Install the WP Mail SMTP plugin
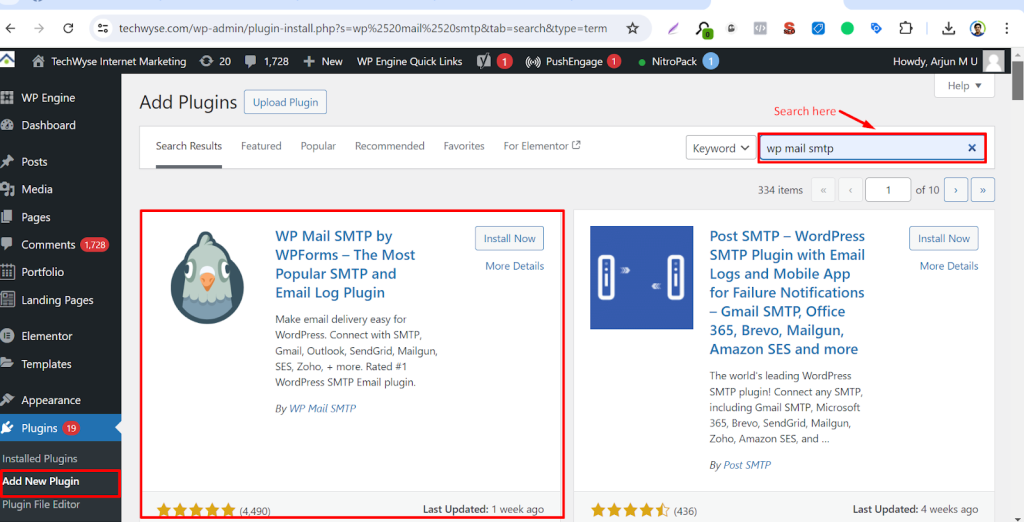The image size is (1024, 522). [510, 238]
